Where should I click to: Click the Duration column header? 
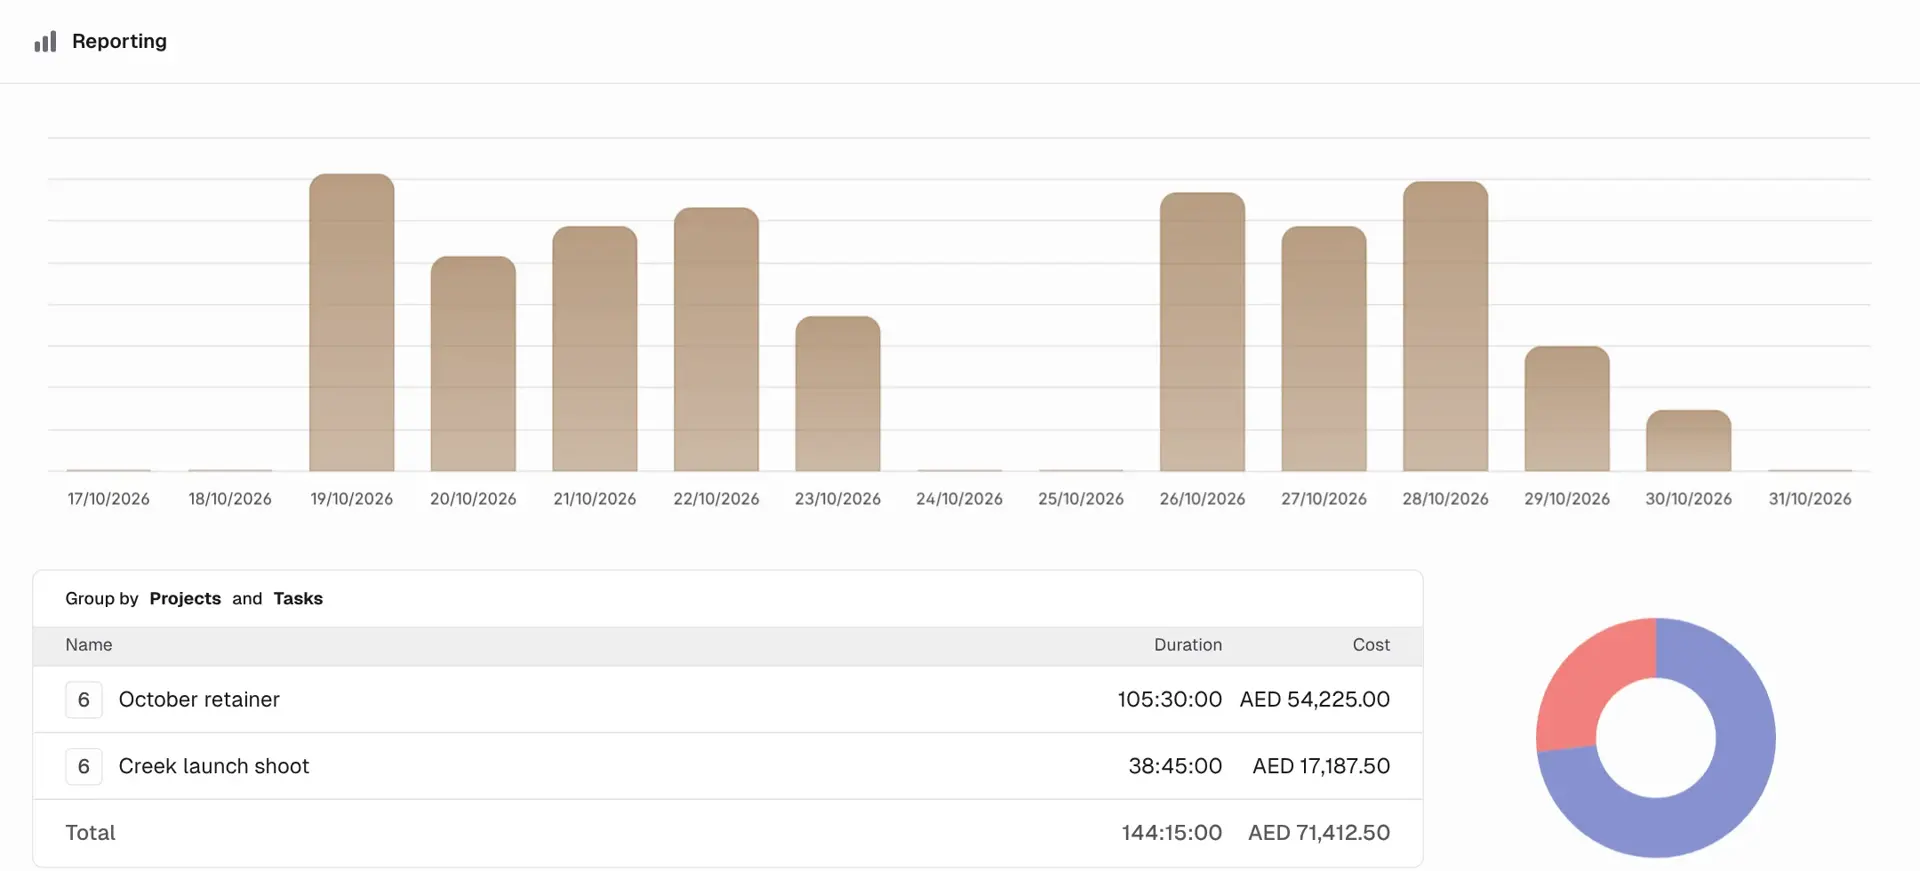click(1188, 645)
